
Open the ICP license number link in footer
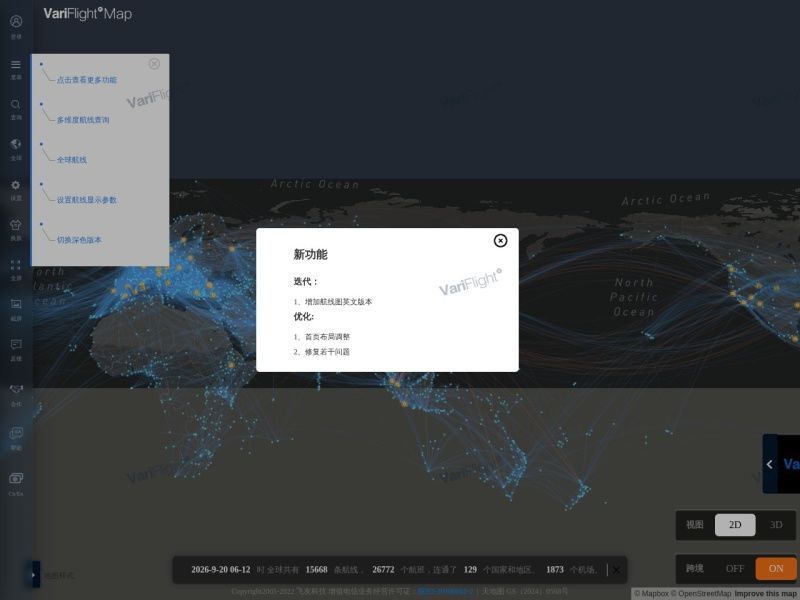point(445,591)
